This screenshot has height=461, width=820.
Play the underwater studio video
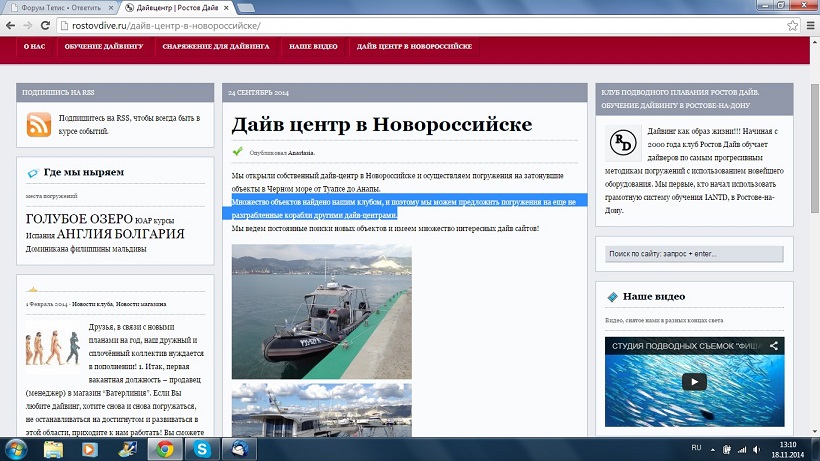click(694, 382)
